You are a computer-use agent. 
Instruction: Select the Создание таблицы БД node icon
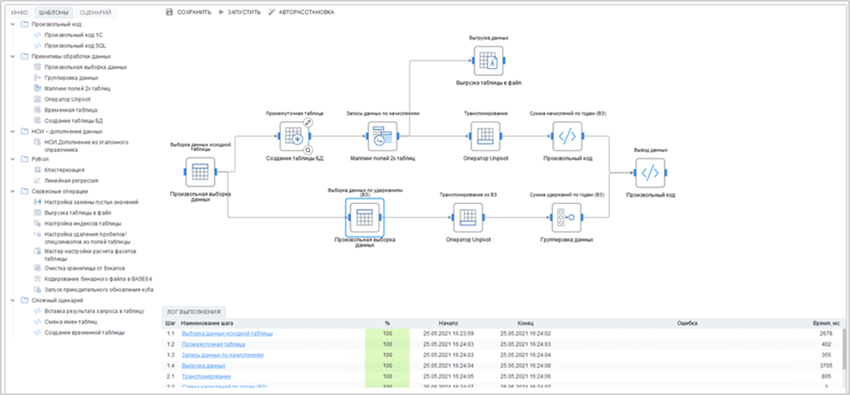(x=295, y=135)
